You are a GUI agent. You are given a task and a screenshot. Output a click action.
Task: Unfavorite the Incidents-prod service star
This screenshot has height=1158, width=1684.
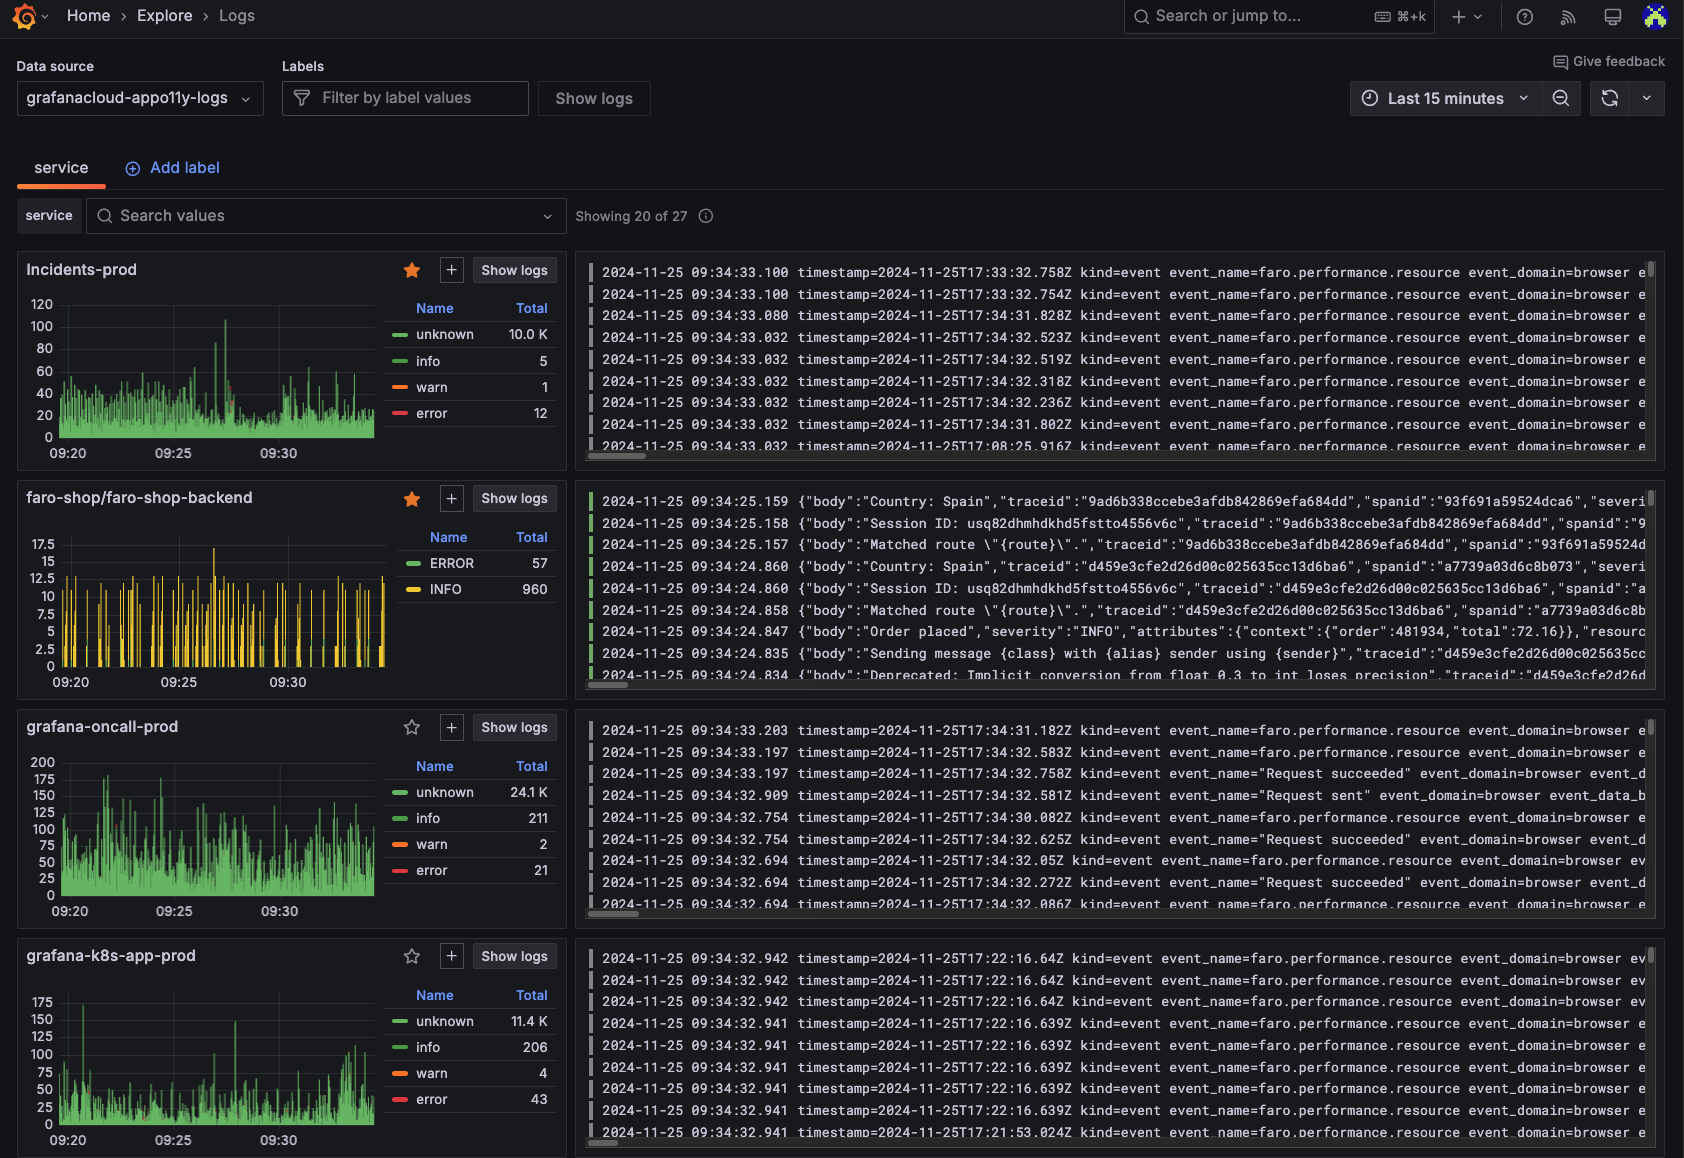[412, 270]
